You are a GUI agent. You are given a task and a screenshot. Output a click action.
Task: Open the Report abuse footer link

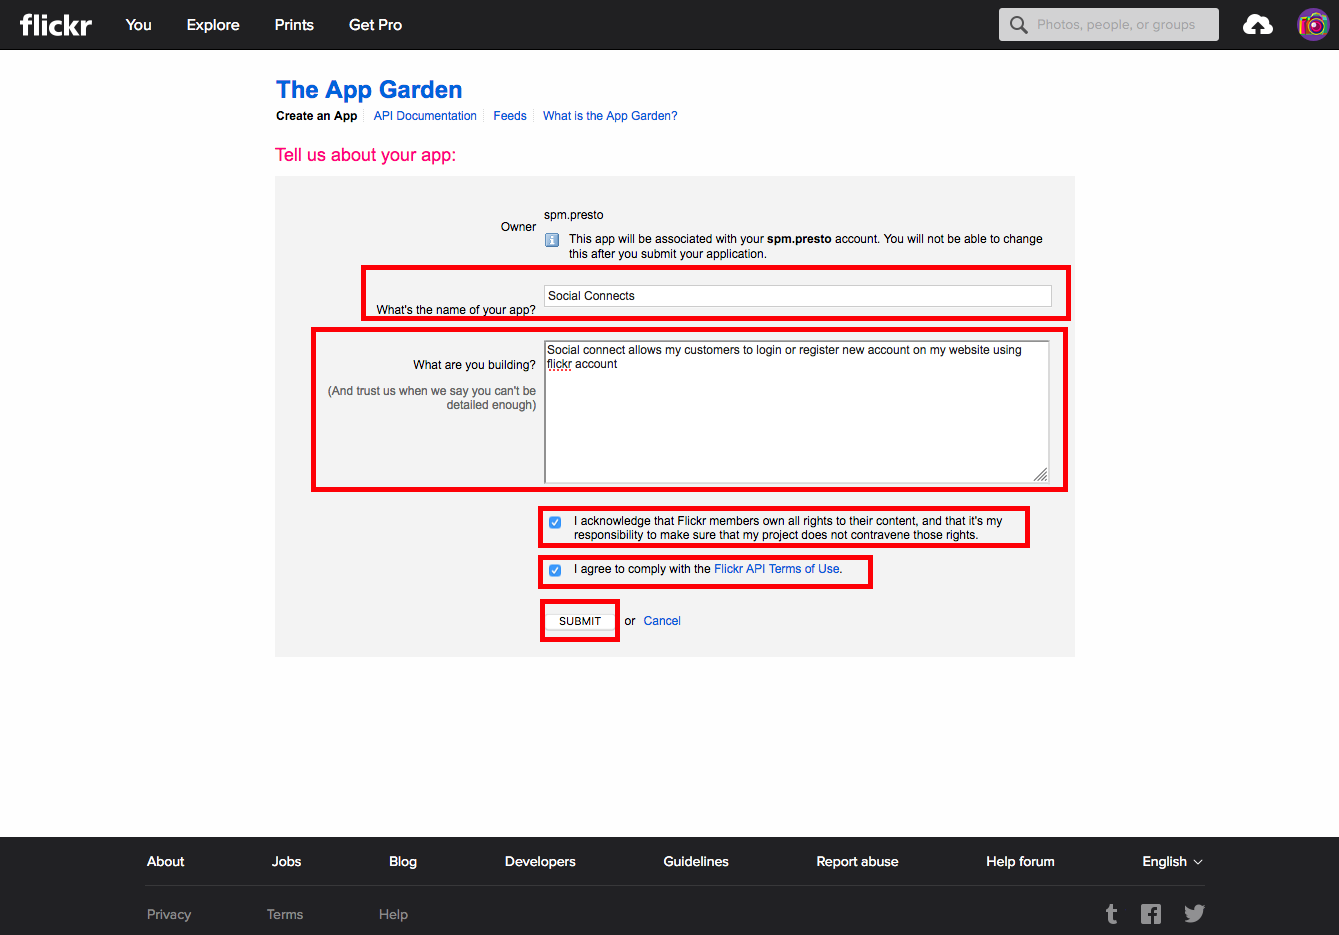click(857, 861)
